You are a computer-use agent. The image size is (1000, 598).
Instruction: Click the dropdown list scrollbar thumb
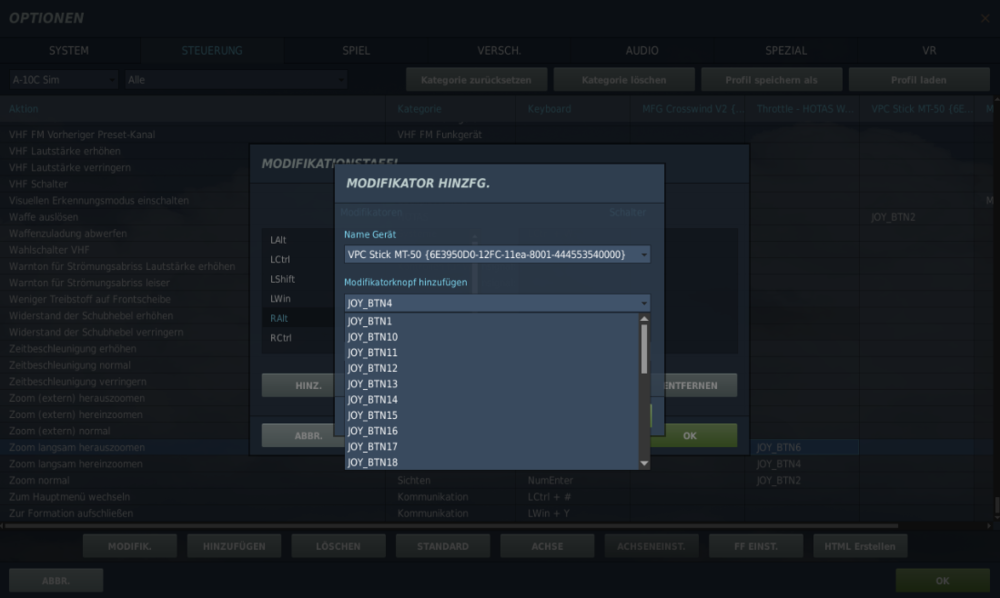pos(644,349)
